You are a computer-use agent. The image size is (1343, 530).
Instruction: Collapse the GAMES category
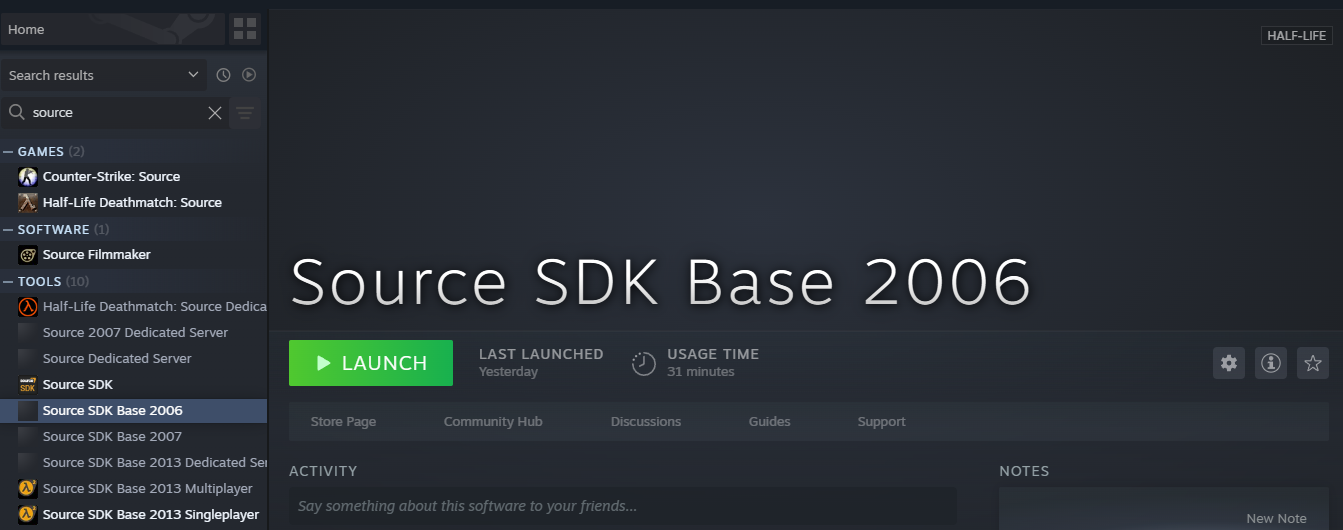[8, 152]
